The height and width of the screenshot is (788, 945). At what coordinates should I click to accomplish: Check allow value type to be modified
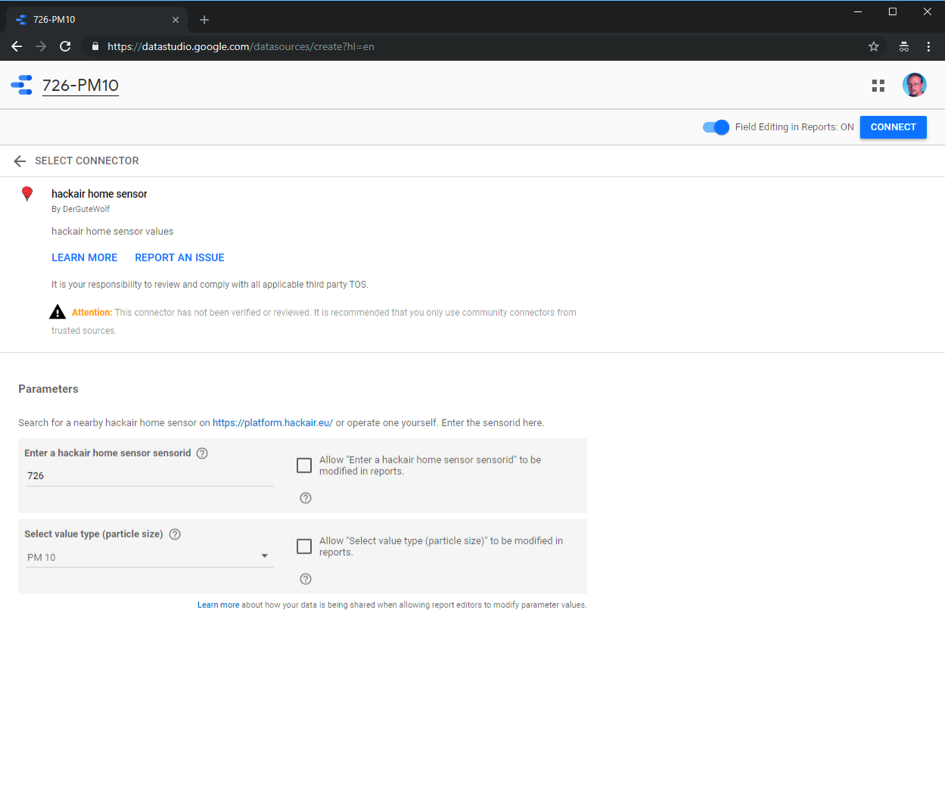pos(304,546)
